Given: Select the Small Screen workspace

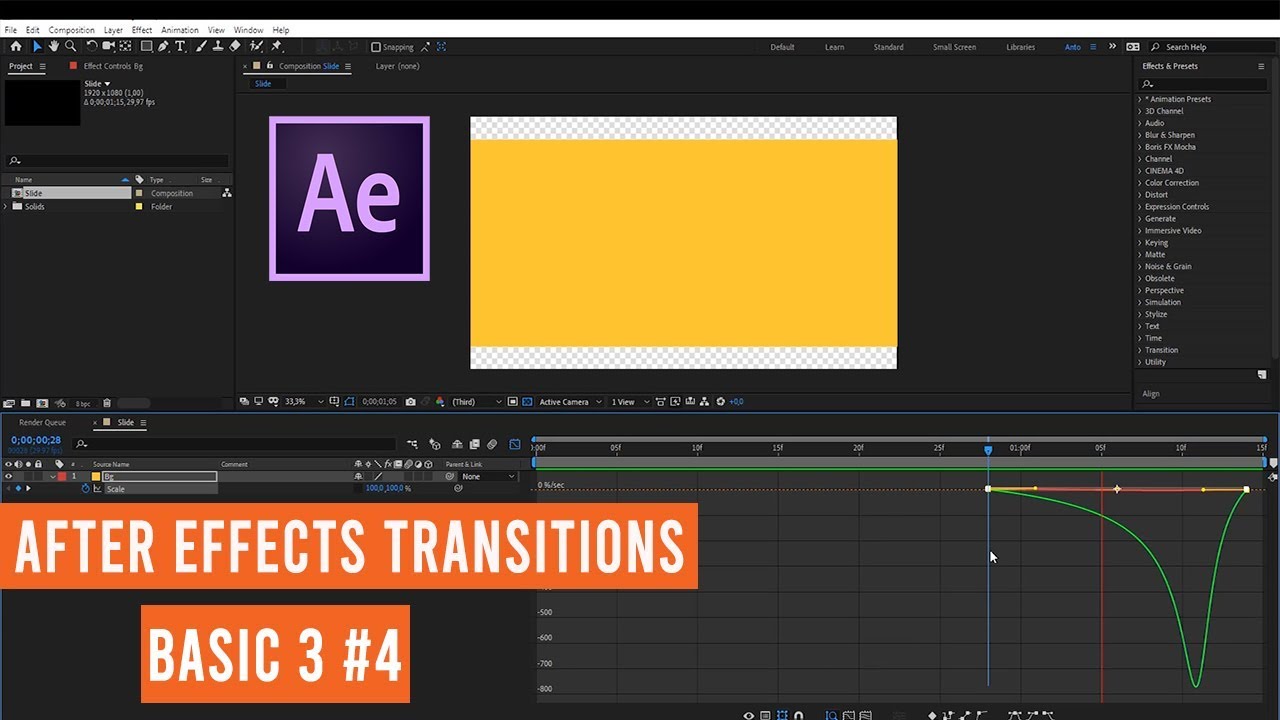Looking at the screenshot, I should [954, 47].
